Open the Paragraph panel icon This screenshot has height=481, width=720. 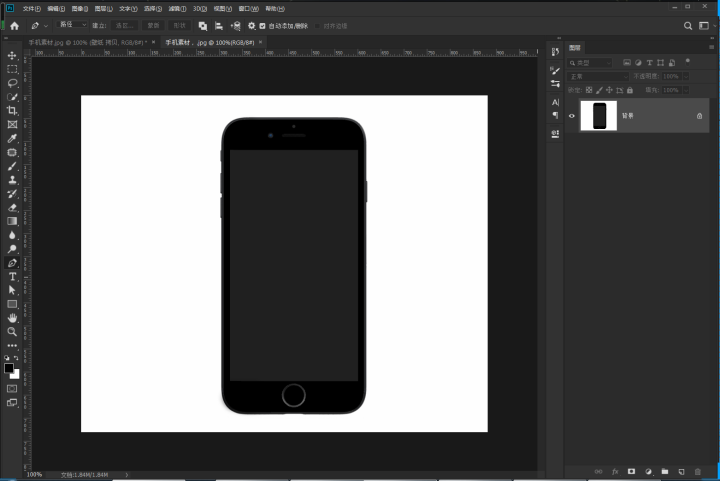click(x=555, y=115)
